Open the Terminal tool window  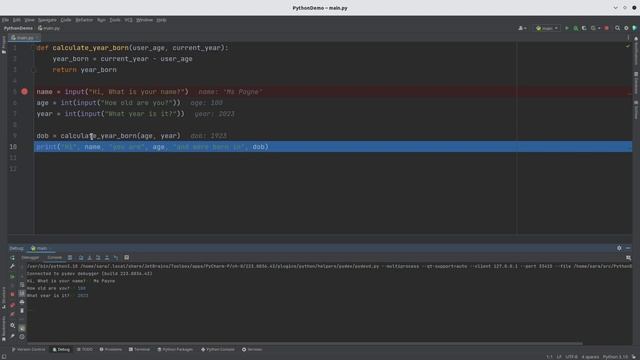139,349
